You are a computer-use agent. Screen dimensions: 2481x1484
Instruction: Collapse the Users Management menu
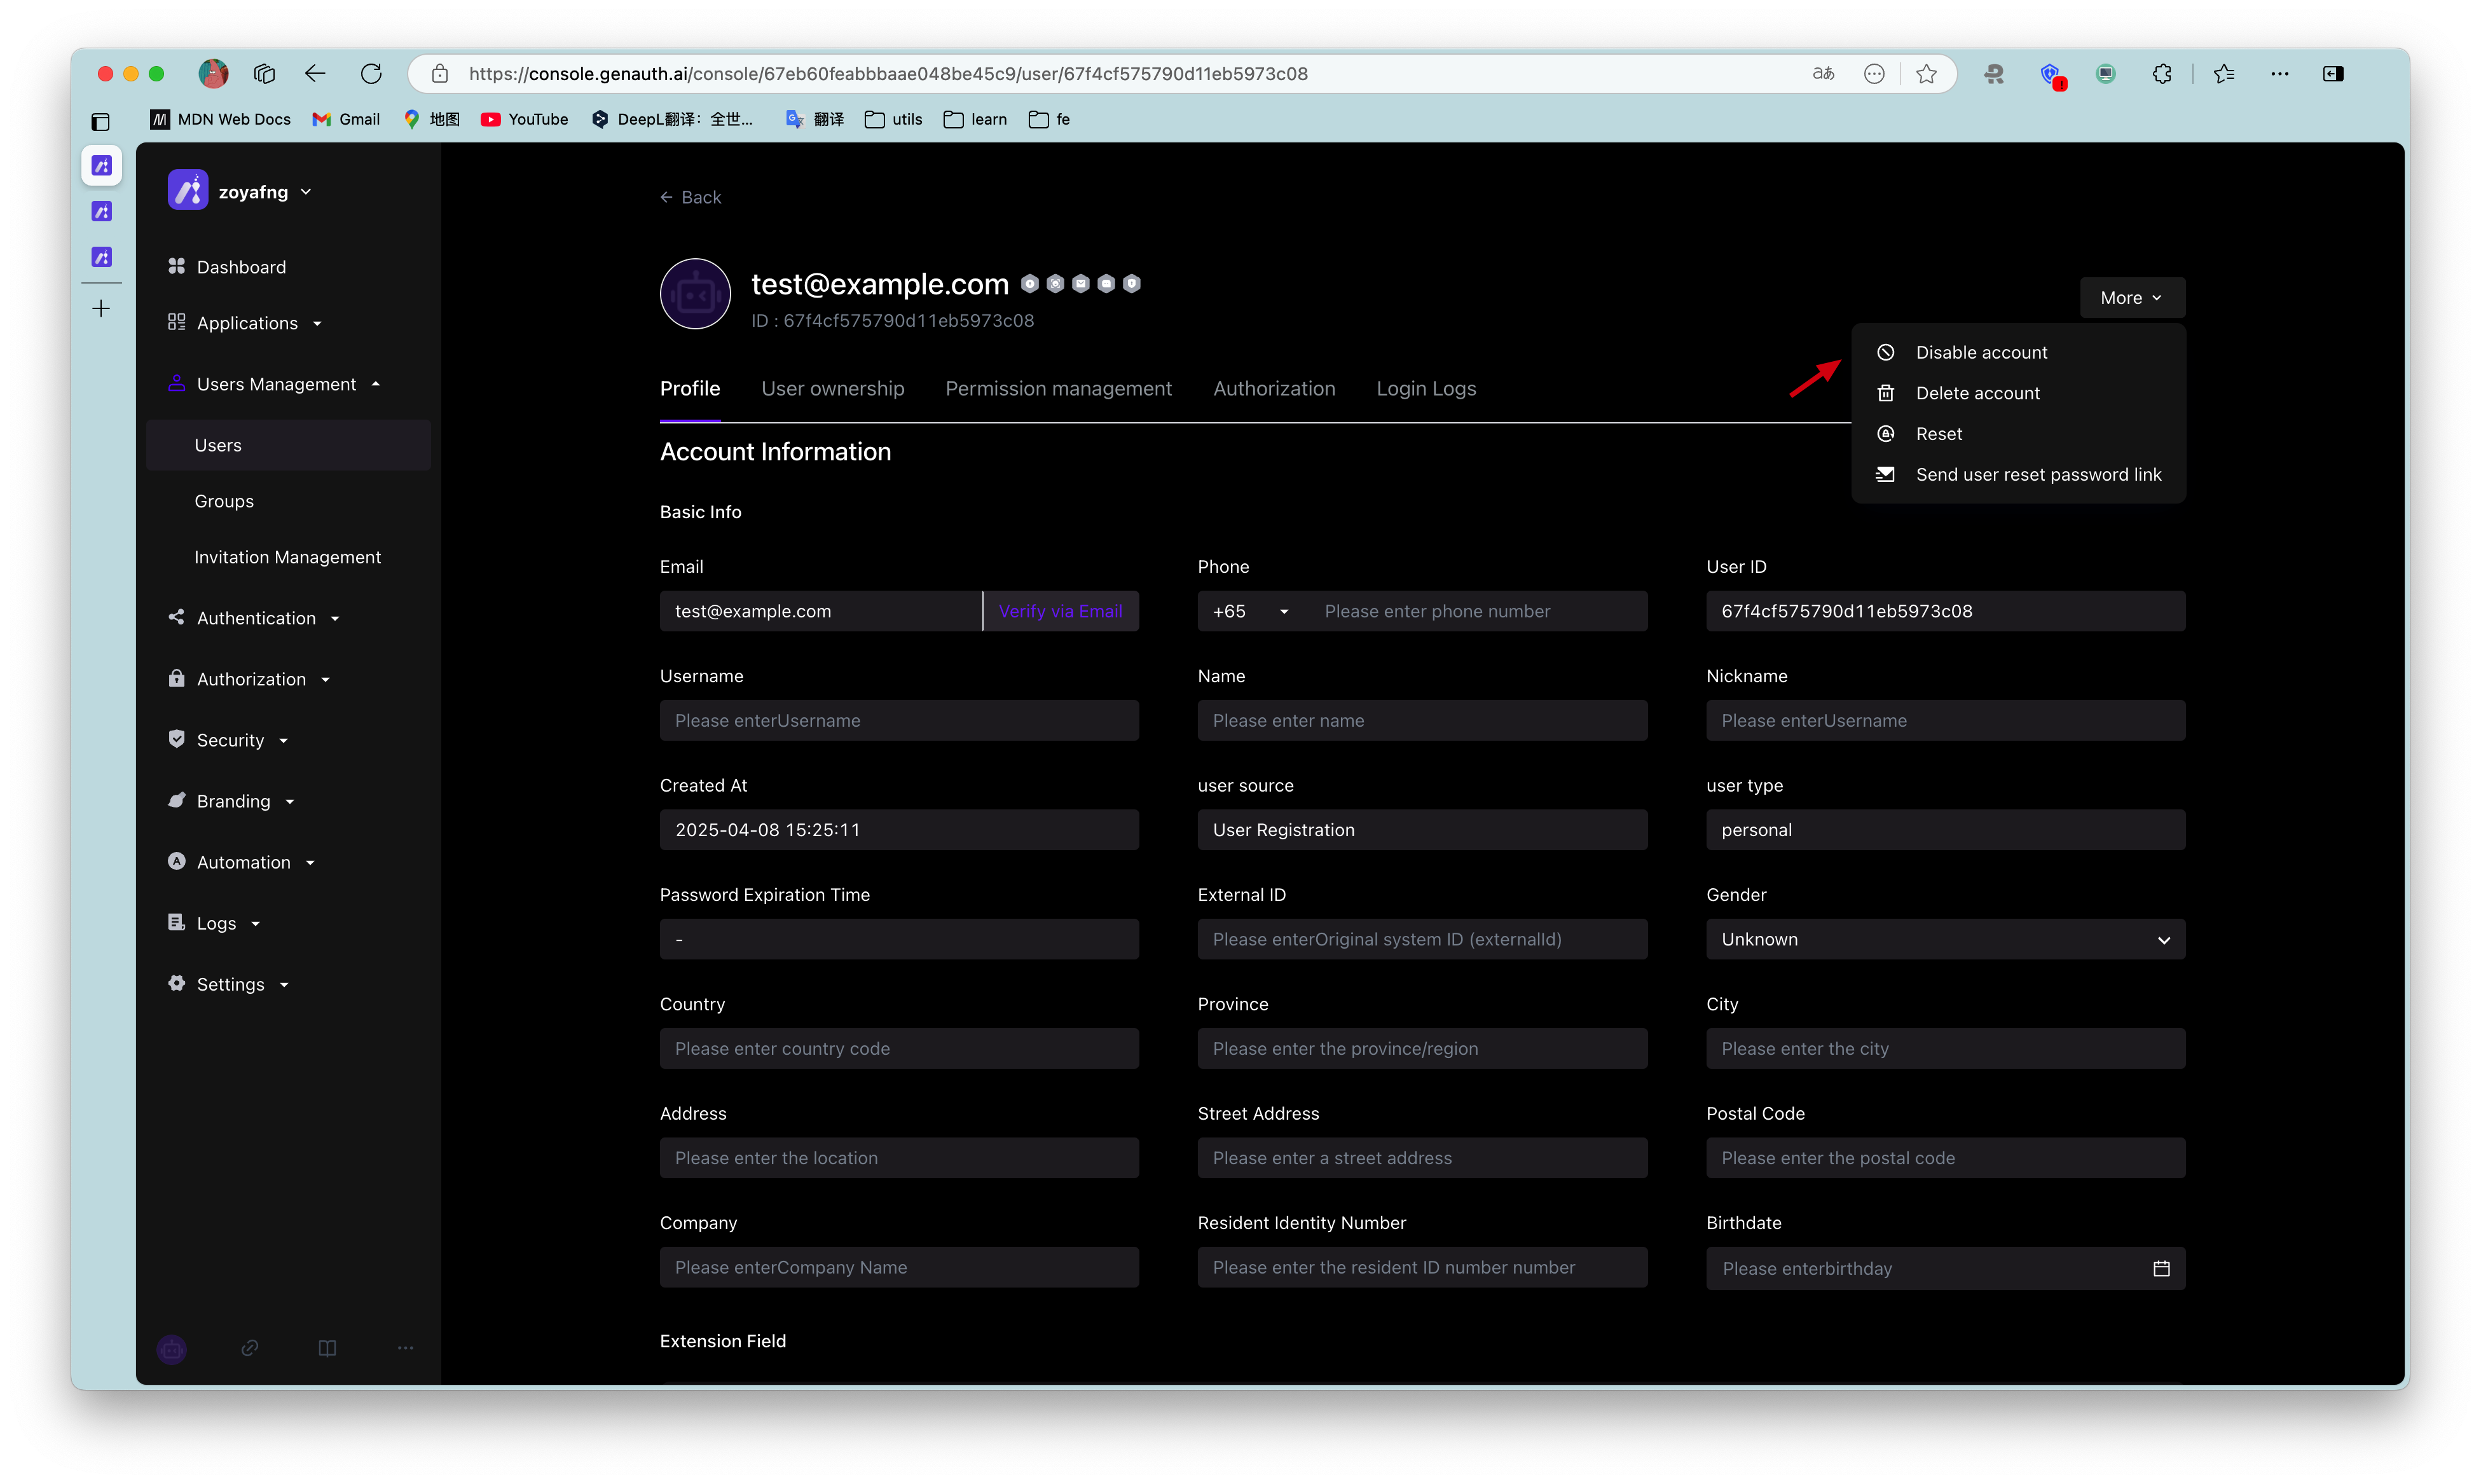click(x=375, y=384)
